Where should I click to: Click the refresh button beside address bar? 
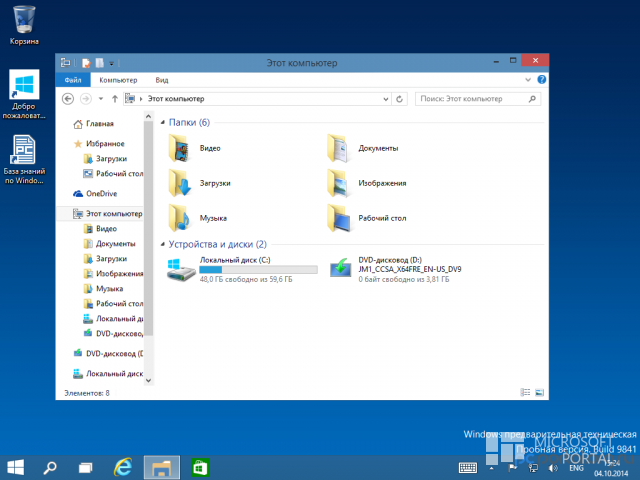400,99
